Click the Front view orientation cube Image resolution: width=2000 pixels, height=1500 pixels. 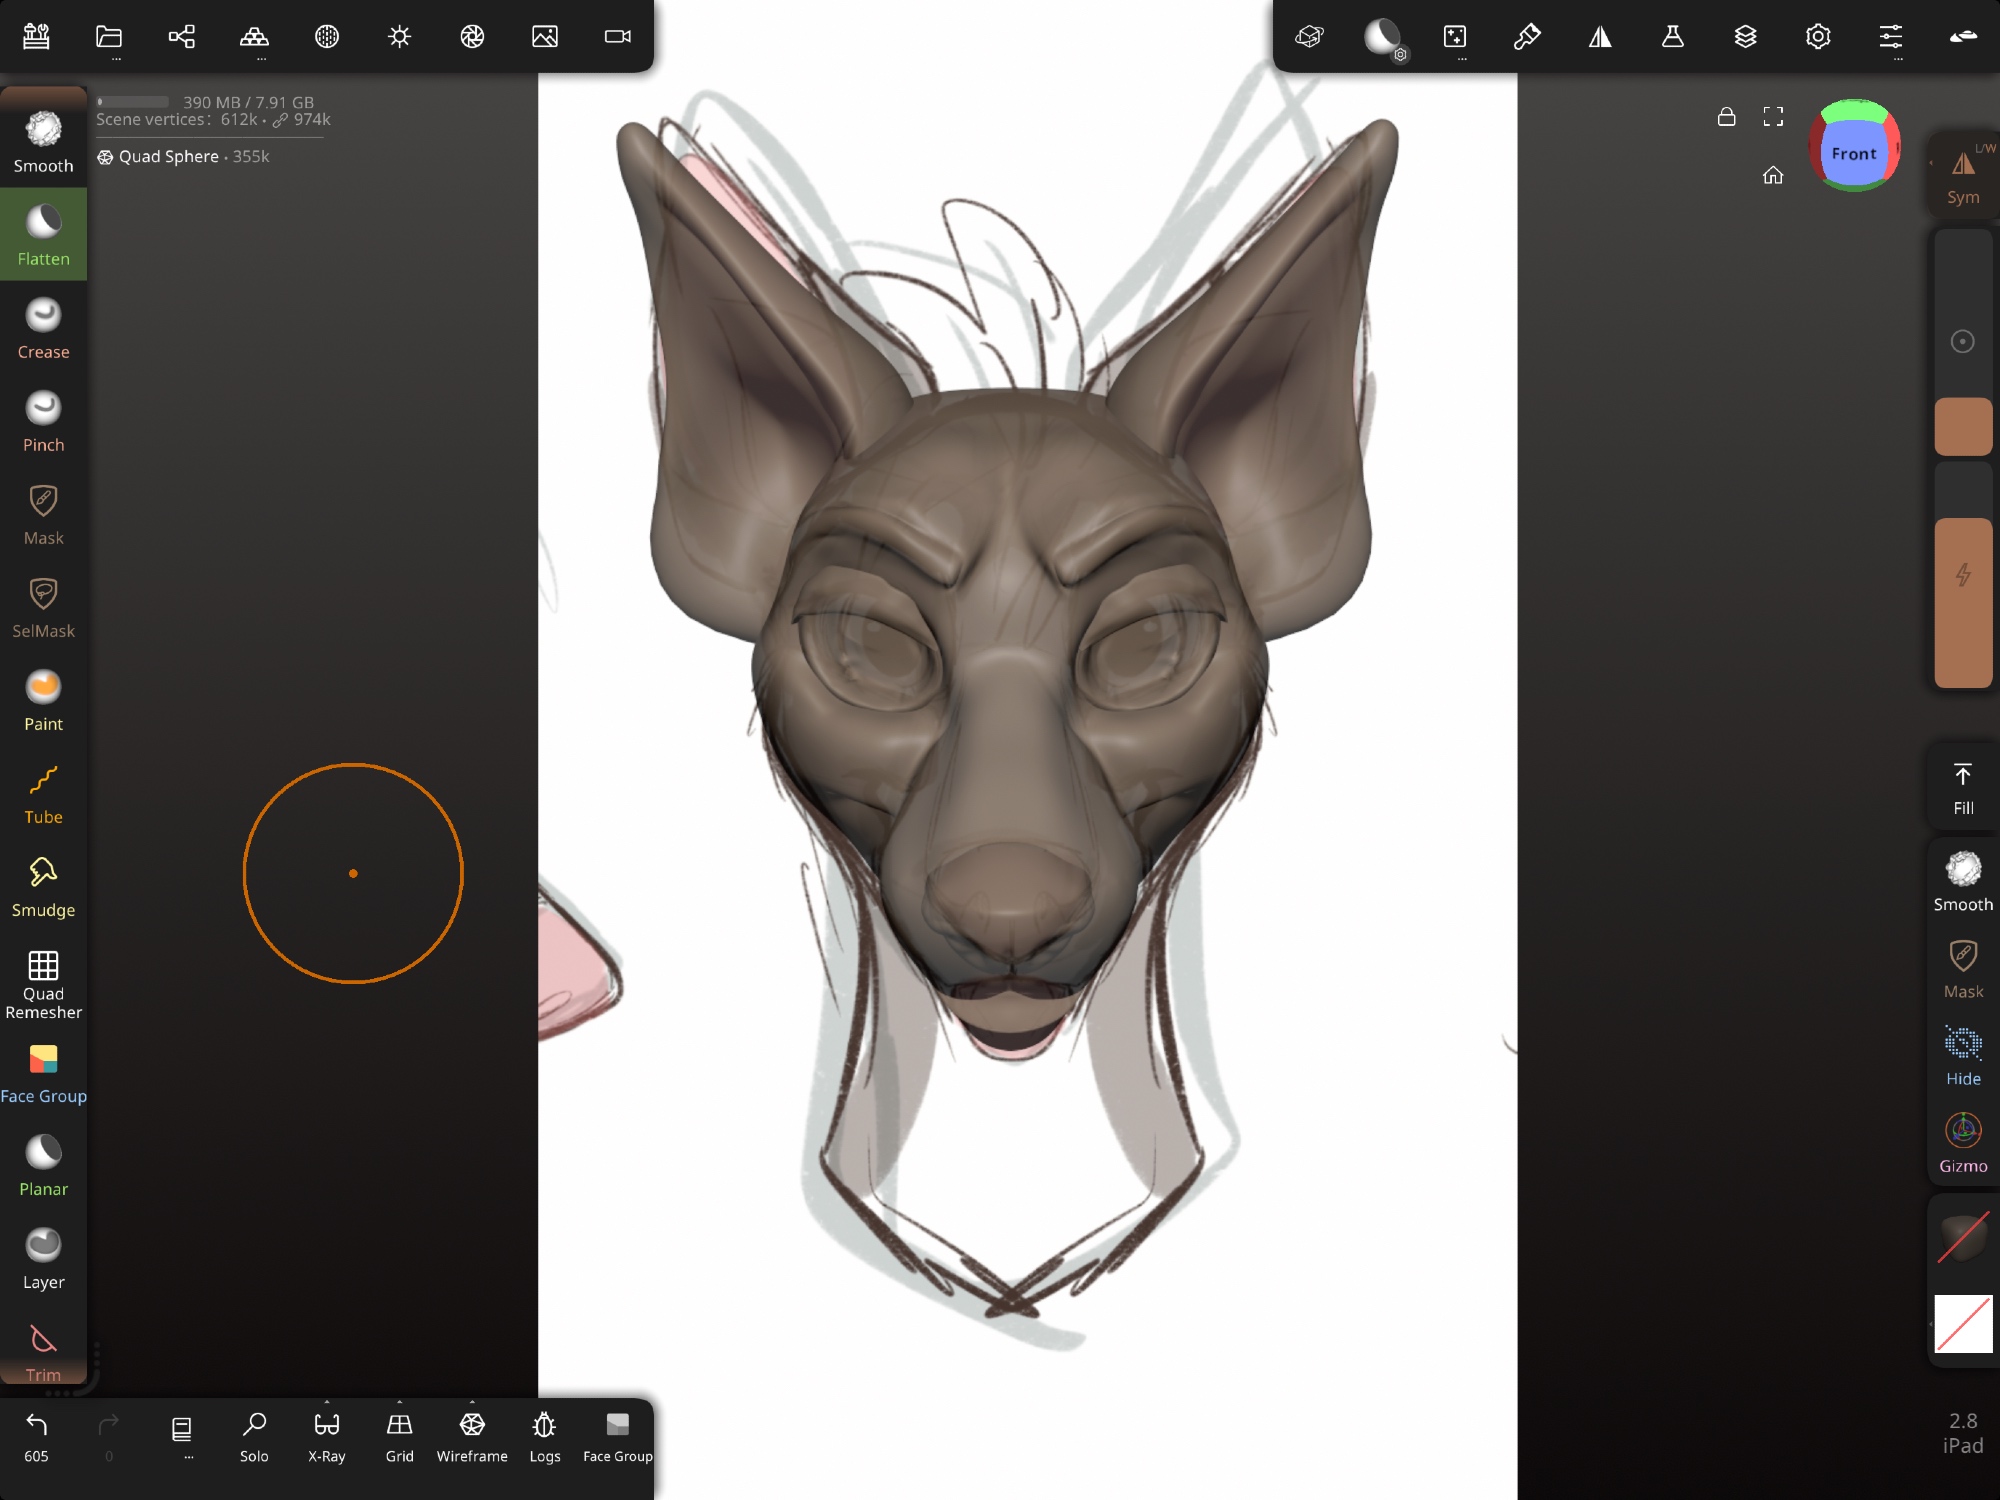pyautogui.click(x=1854, y=153)
